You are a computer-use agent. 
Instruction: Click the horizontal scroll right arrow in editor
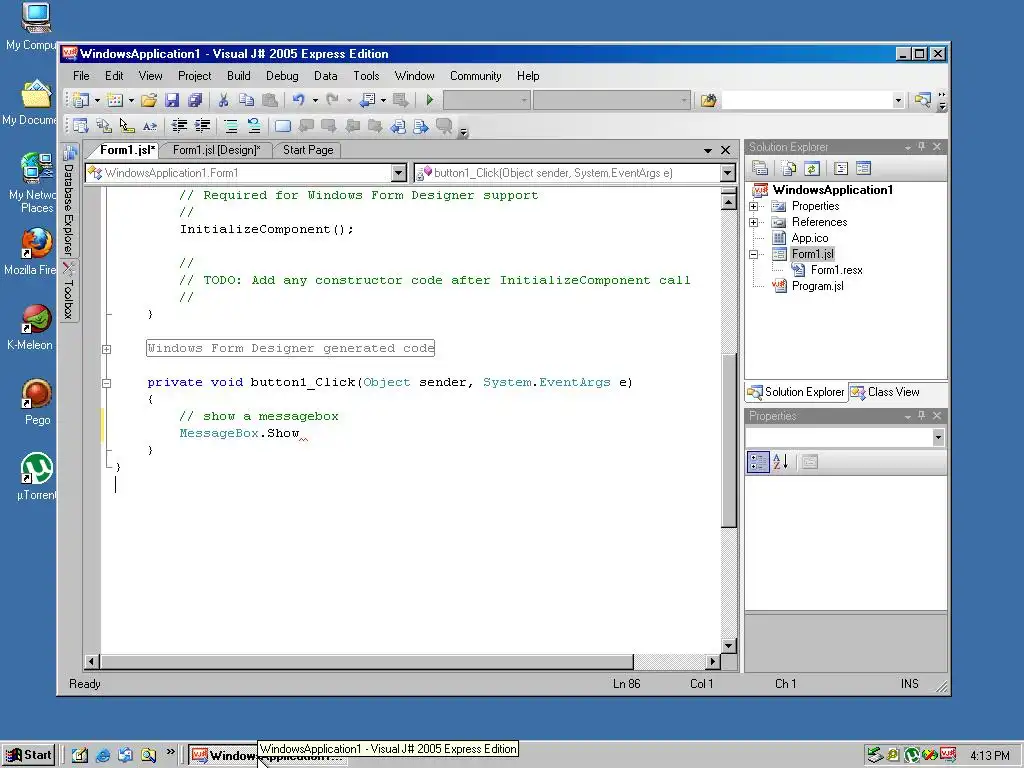(x=712, y=662)
